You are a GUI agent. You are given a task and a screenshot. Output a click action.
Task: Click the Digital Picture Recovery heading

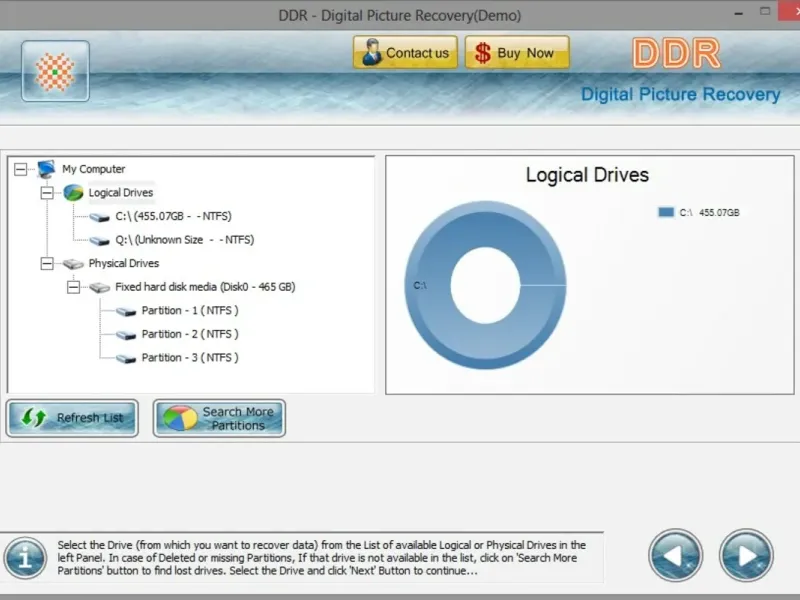point(681,94)
